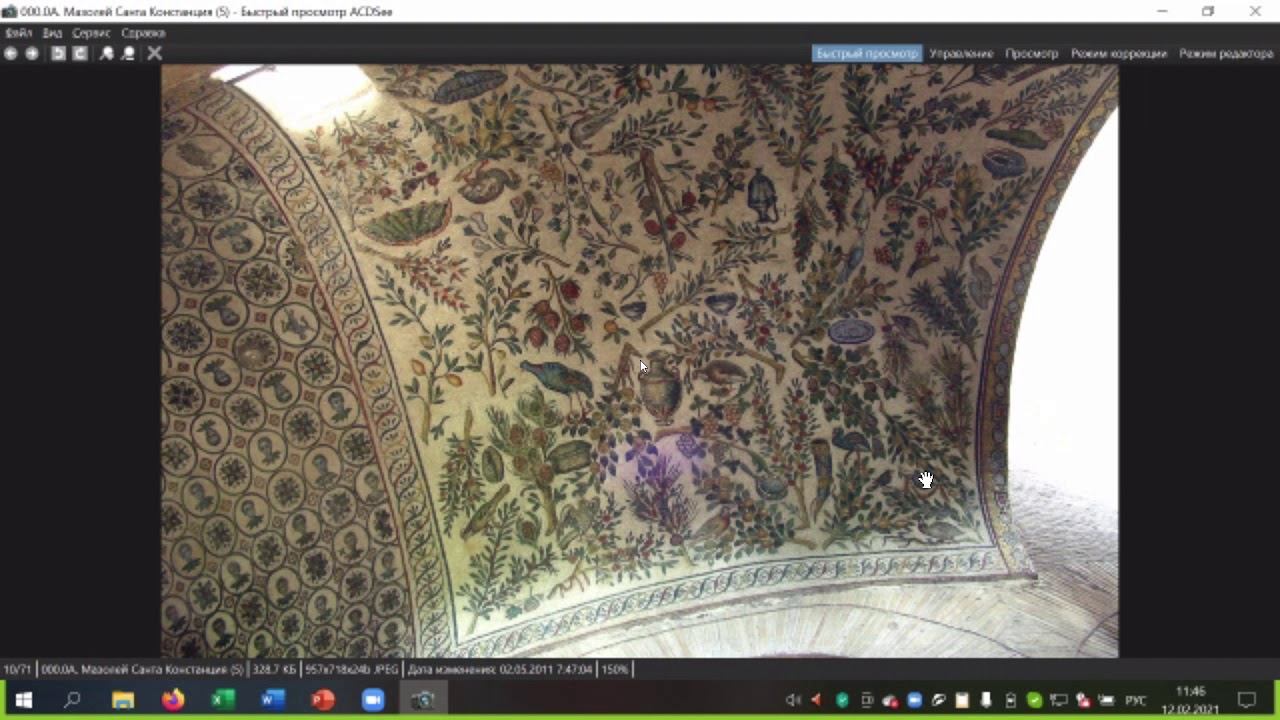Launch Firefox from the taskbar
The height and width of the screenshot is (720, 1280).
click(173, 700)
